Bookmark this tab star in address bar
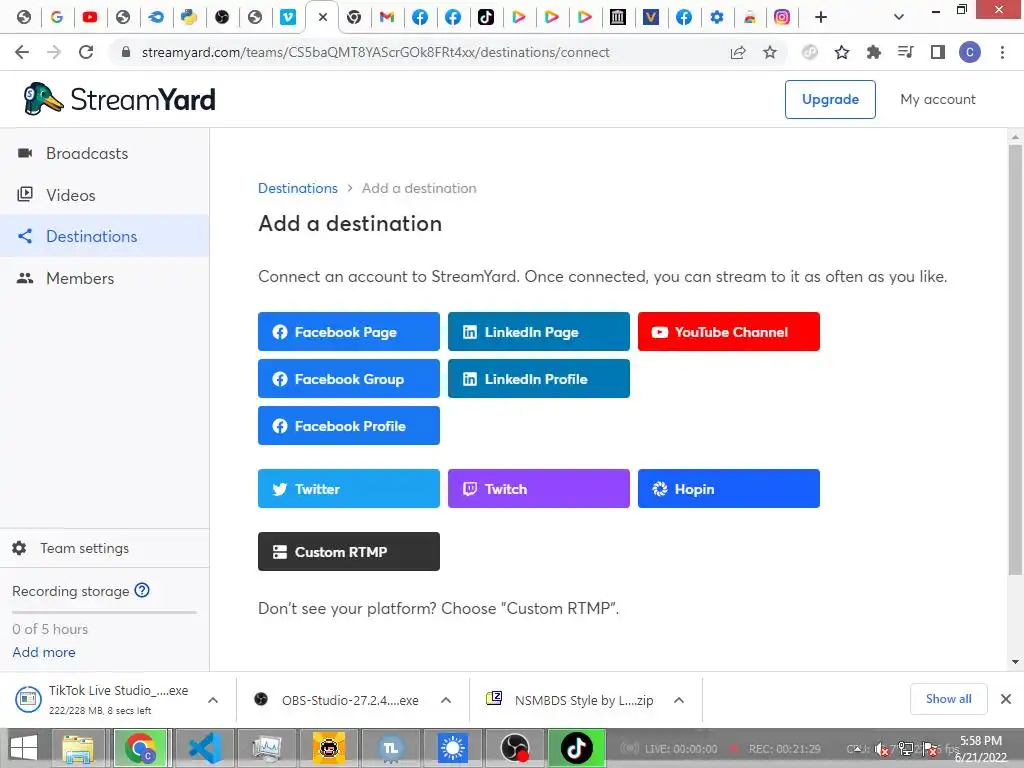Viewport: 1024px width, 768px height. [770, 52]
